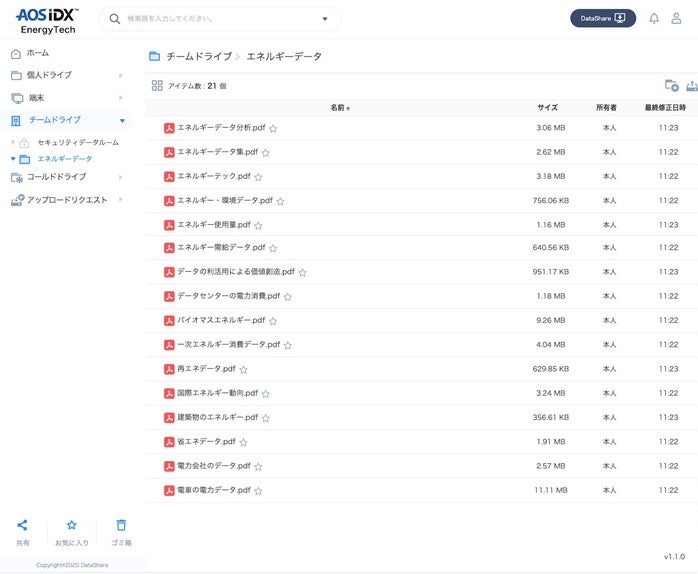Viewport: 698px width, 574px height.
Task: Sort by 所有者 column header
Action: pyautogui.click(x=606, y=107)
